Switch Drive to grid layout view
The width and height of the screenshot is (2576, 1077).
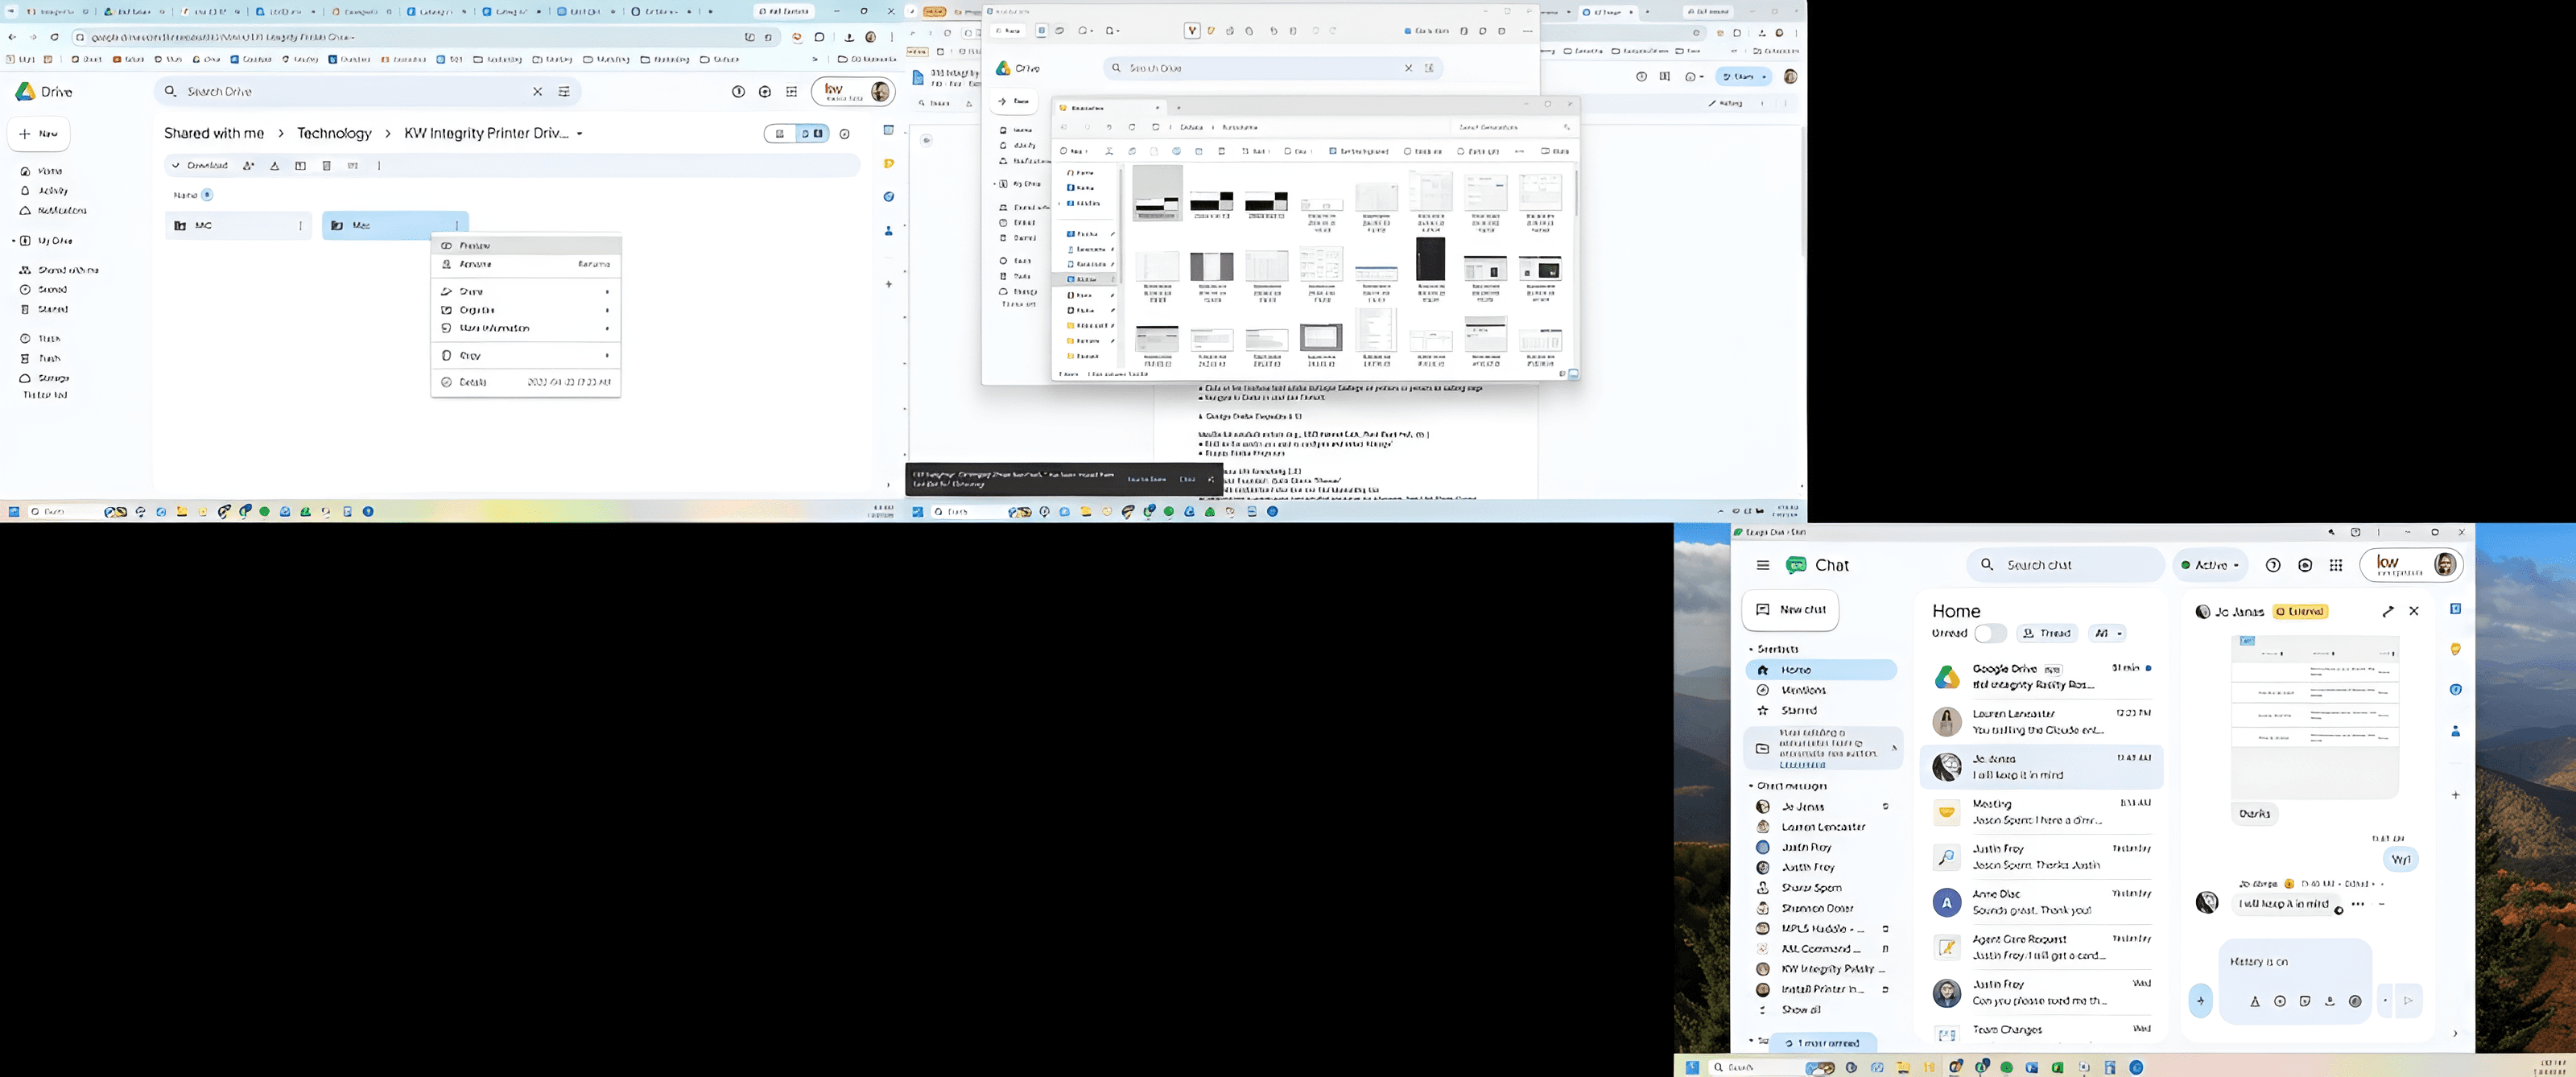coord(813,134)
